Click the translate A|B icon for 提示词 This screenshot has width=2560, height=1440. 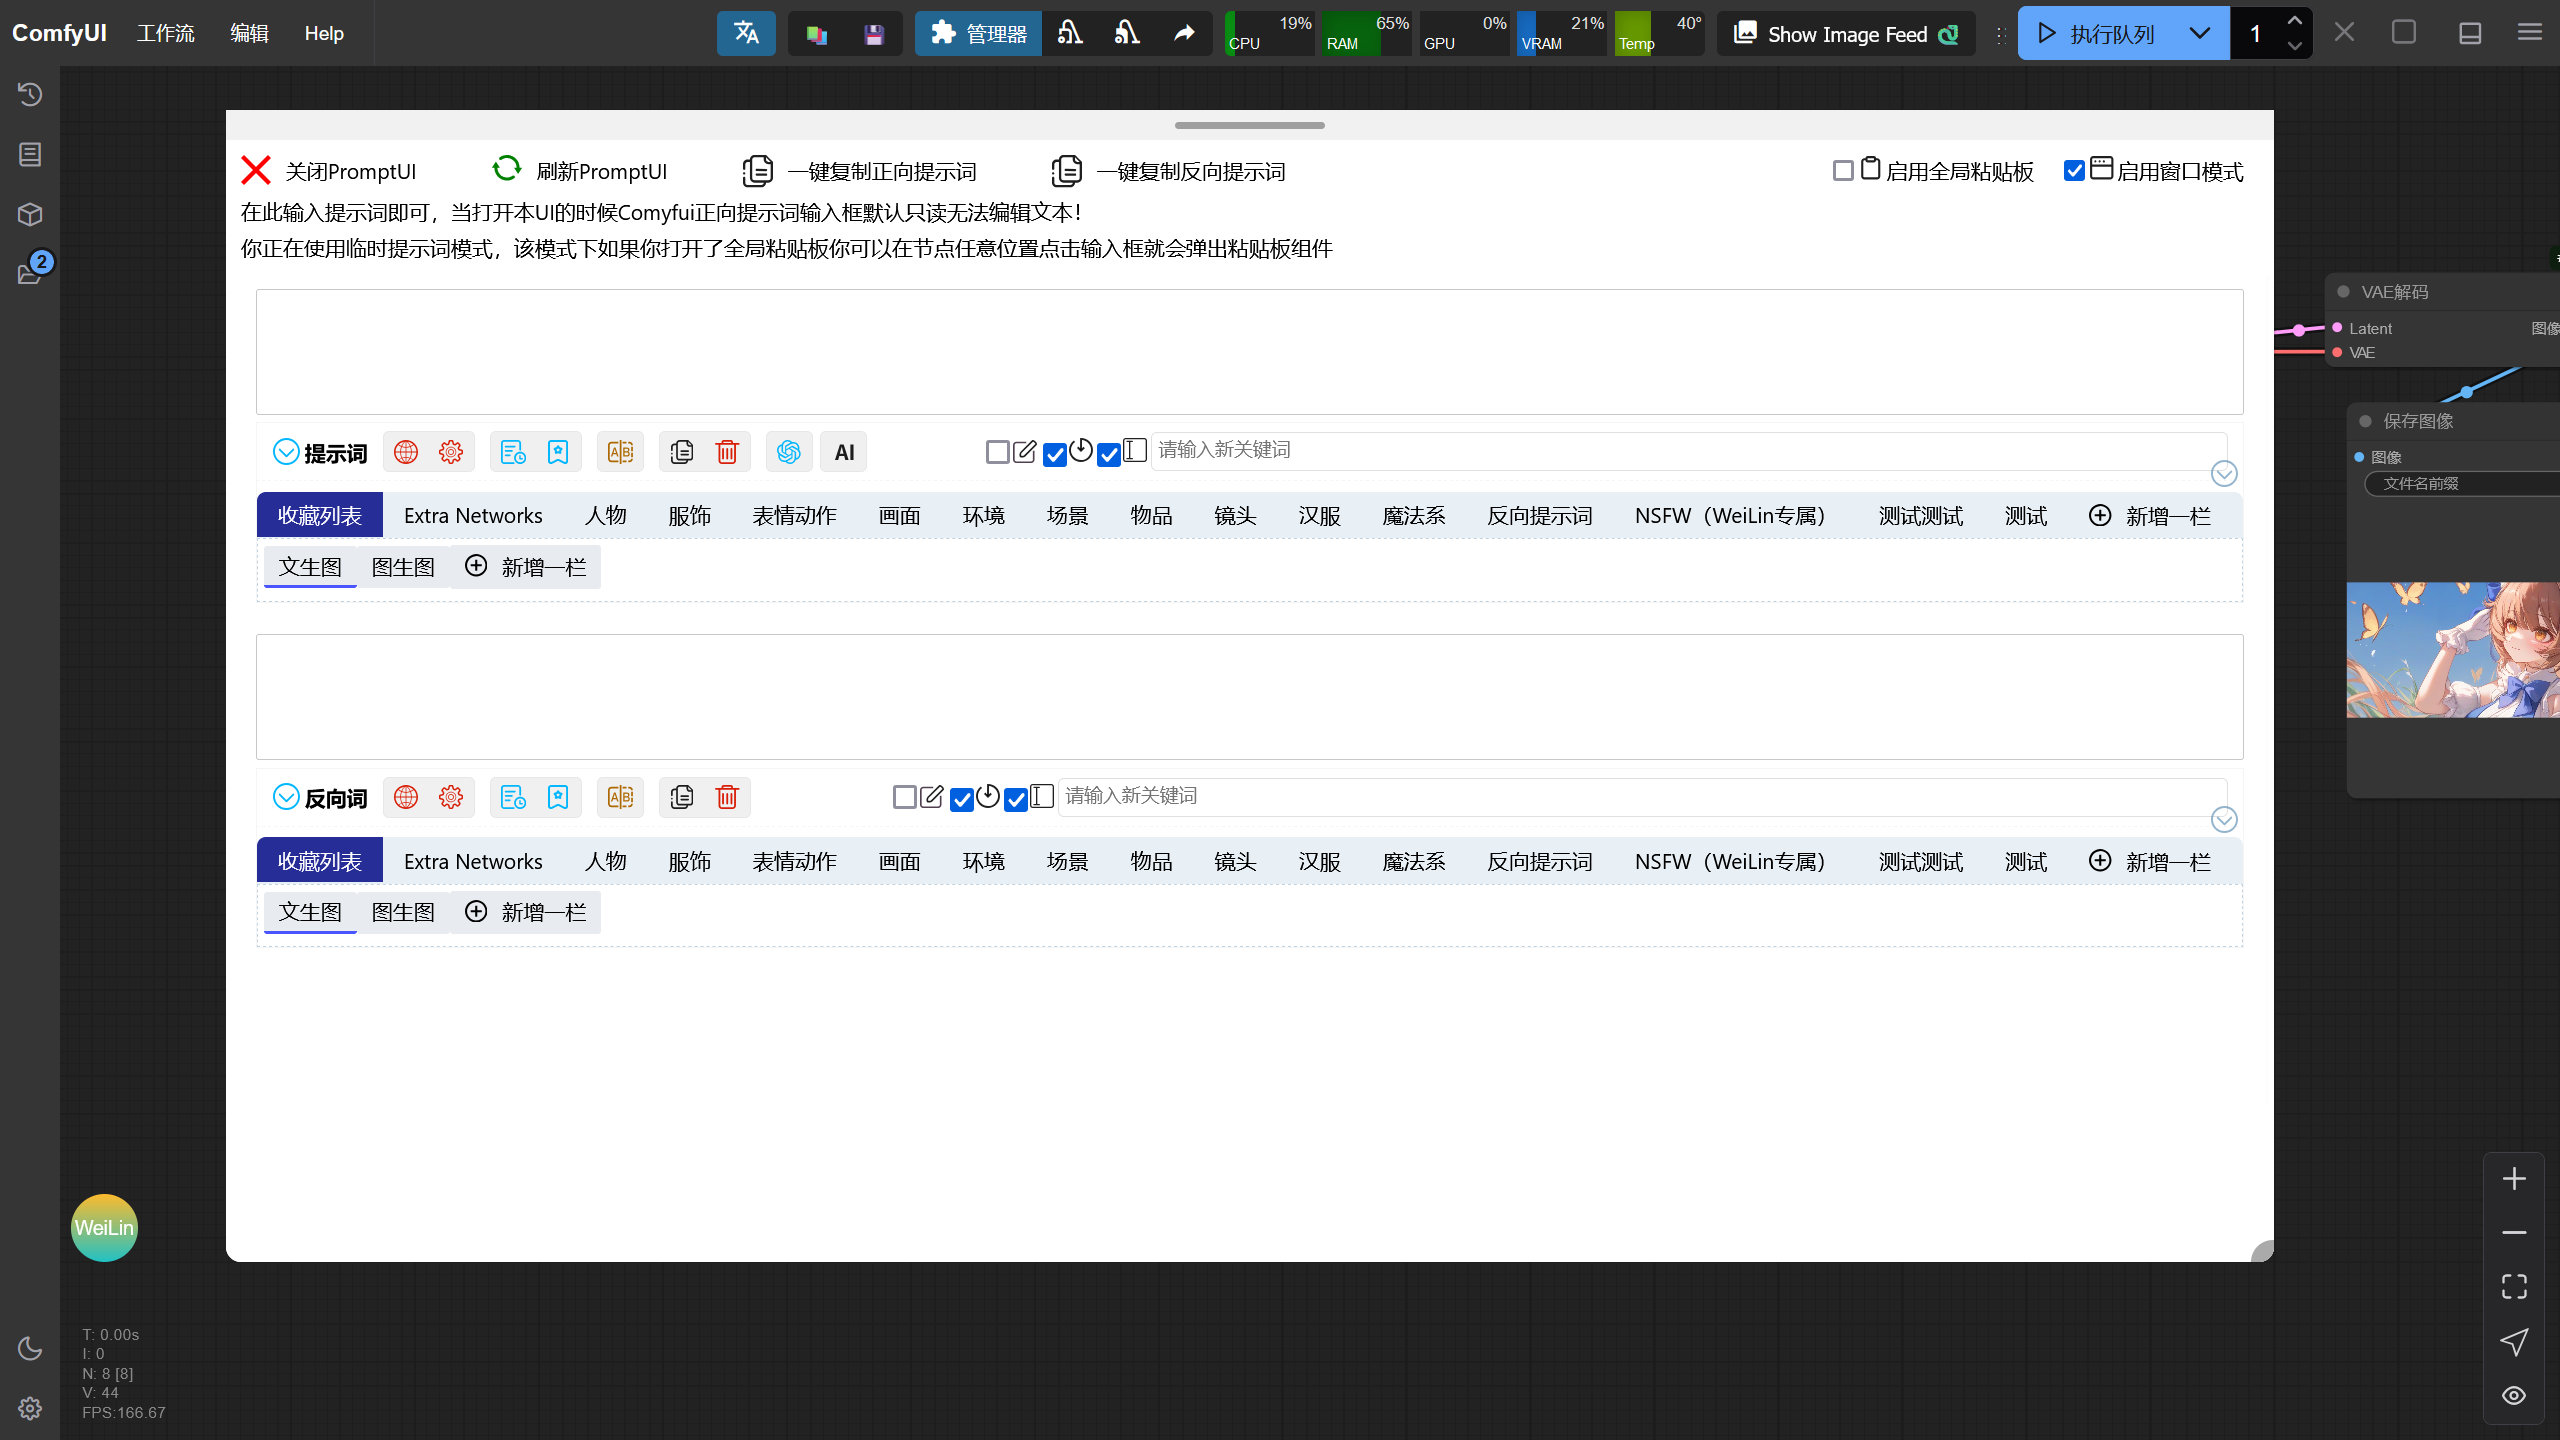point(620,451)
